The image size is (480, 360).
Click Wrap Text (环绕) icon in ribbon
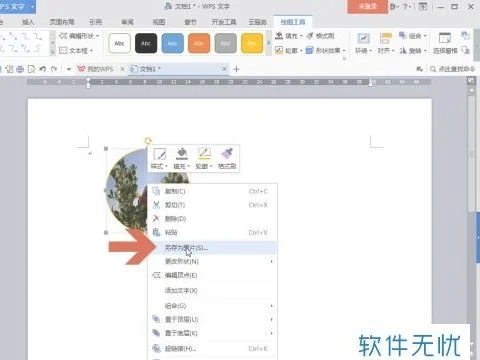[x=363, y=38]
